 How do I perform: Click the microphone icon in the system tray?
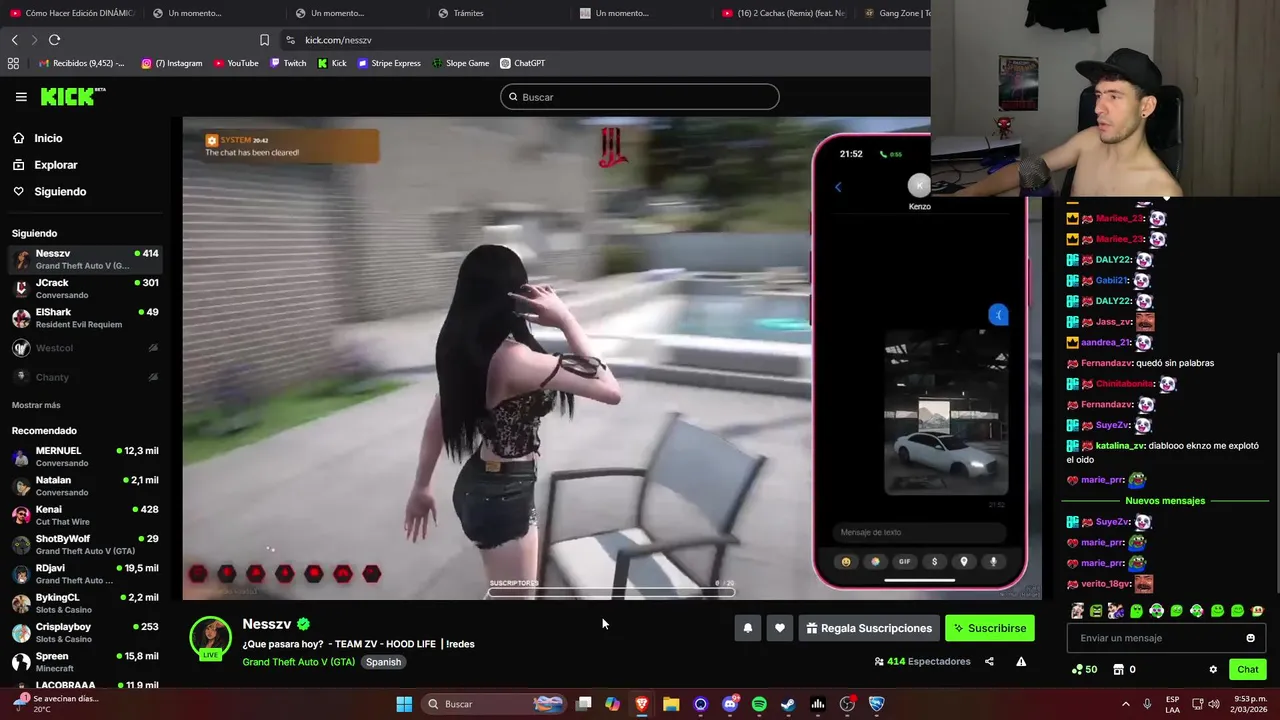point(1147,704)
